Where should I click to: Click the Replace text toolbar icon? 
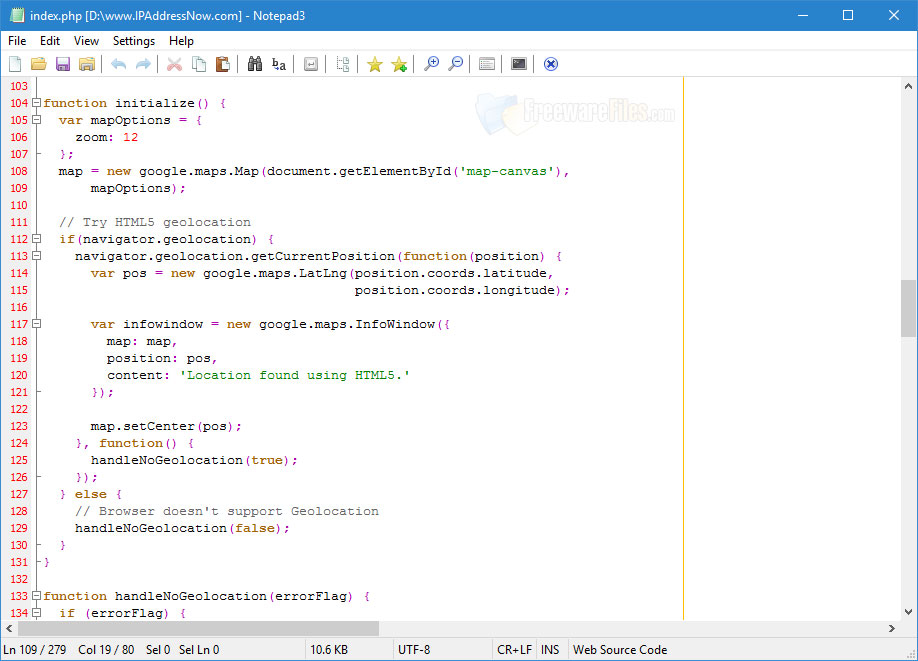[279, 64]
